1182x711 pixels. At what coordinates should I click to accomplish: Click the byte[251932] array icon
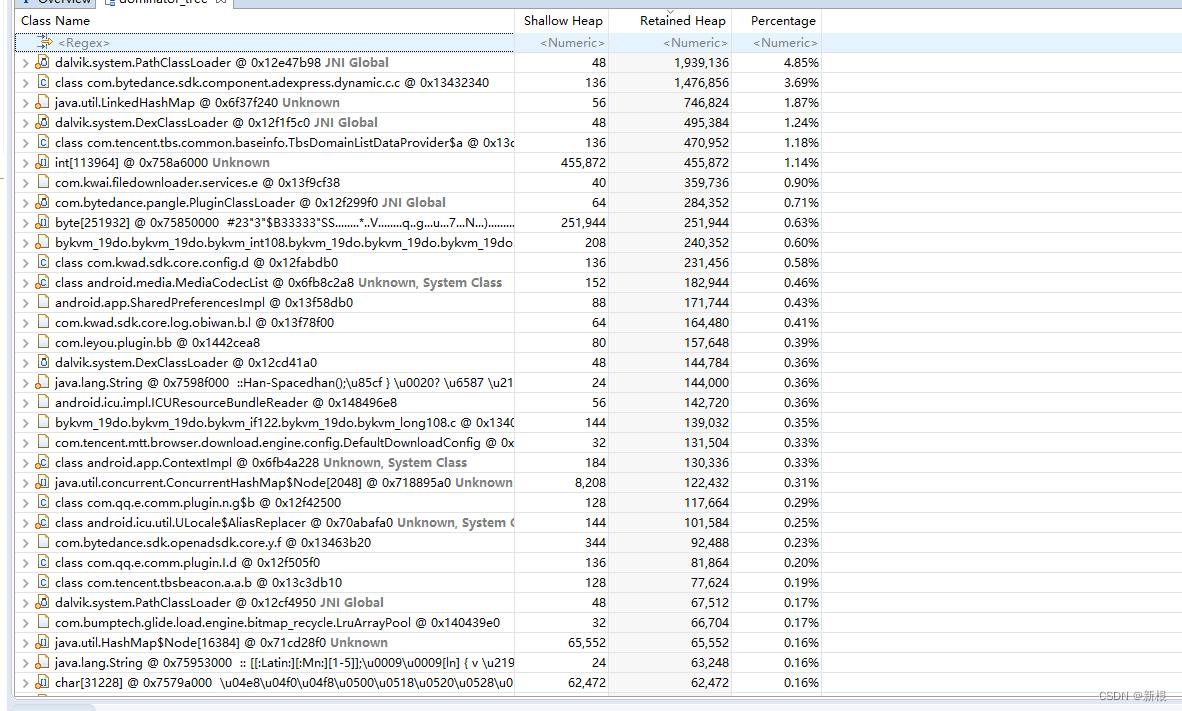pyautogui.click(x=43, y=222)
